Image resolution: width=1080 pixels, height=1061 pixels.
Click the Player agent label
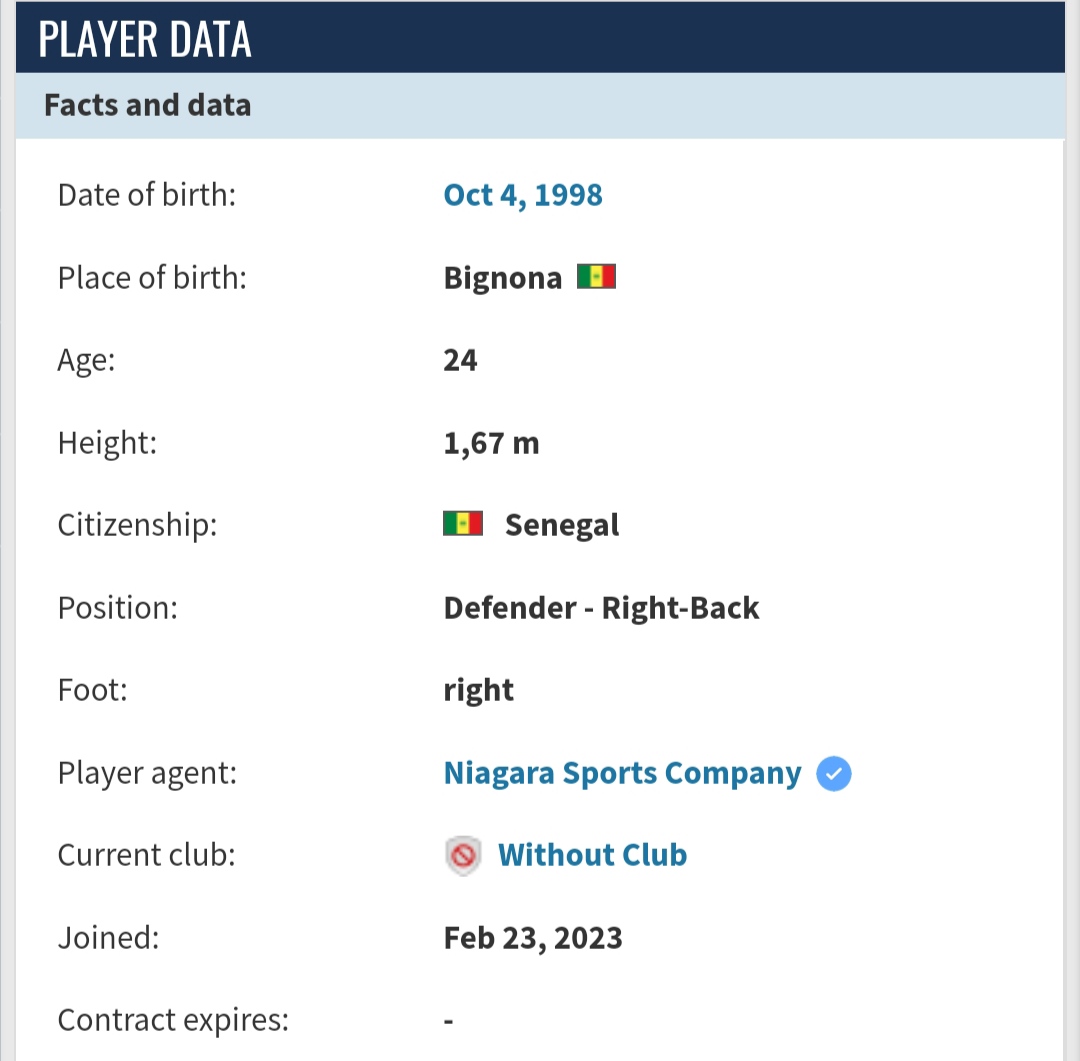[x=147, y=774]
